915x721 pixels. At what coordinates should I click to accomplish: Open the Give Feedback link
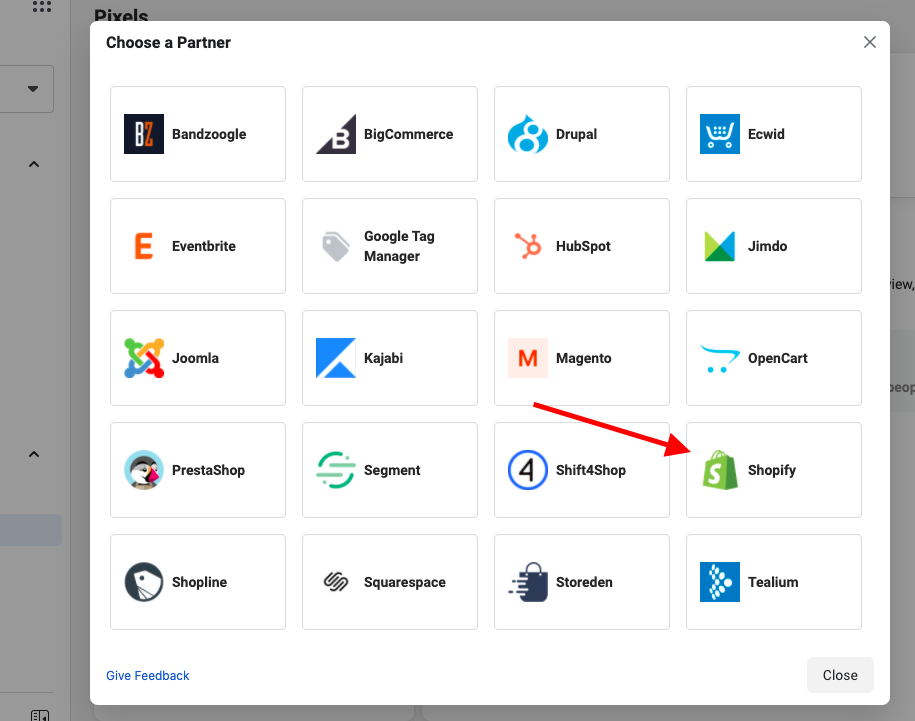[148, 676]
